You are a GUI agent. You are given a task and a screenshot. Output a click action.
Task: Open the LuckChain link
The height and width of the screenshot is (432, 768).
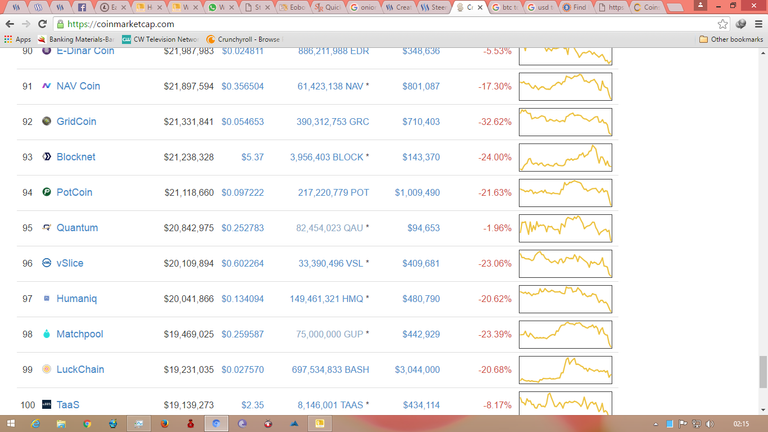click(80, 369)
